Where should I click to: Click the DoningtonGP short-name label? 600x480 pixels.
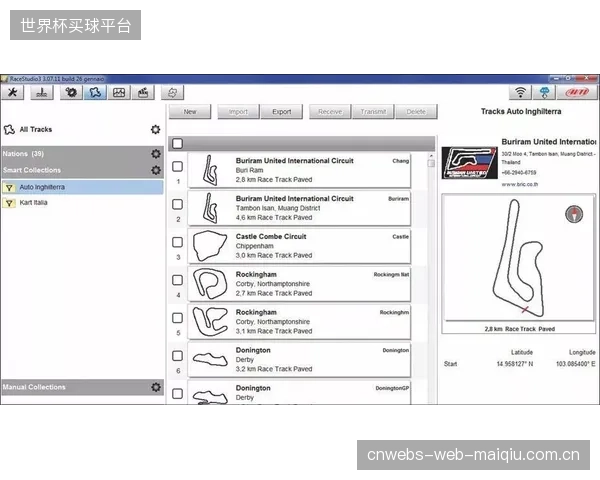392,388
